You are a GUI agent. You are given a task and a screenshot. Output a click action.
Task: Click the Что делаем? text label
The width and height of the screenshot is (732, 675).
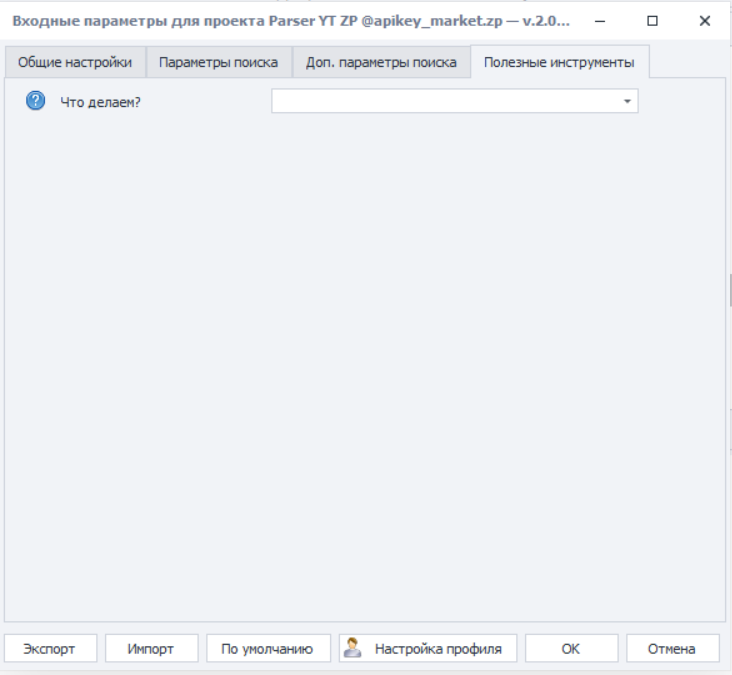101,102
